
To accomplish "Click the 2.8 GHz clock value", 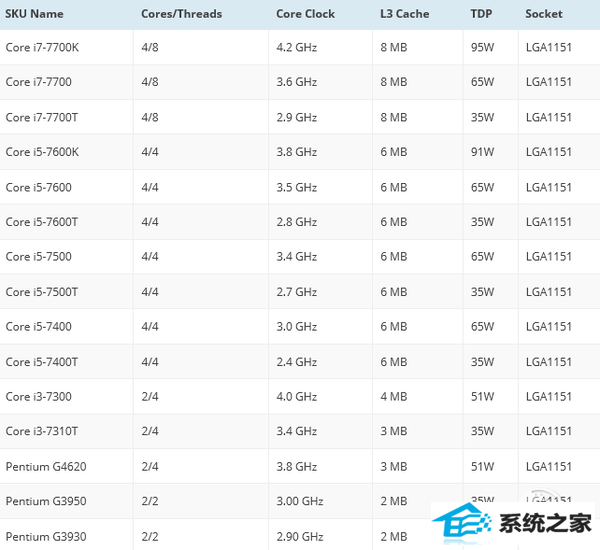I will [297, 222].
